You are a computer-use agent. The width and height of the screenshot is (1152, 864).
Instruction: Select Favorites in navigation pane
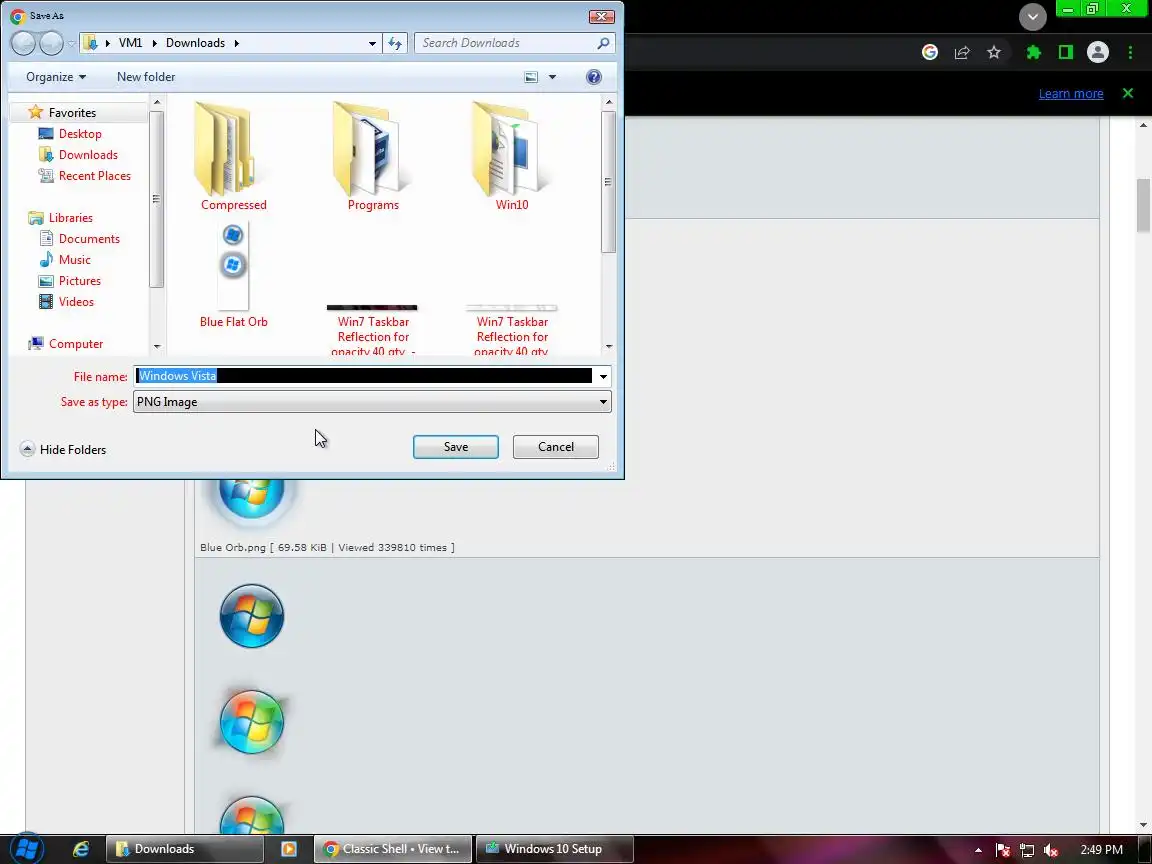click(72, 112)
